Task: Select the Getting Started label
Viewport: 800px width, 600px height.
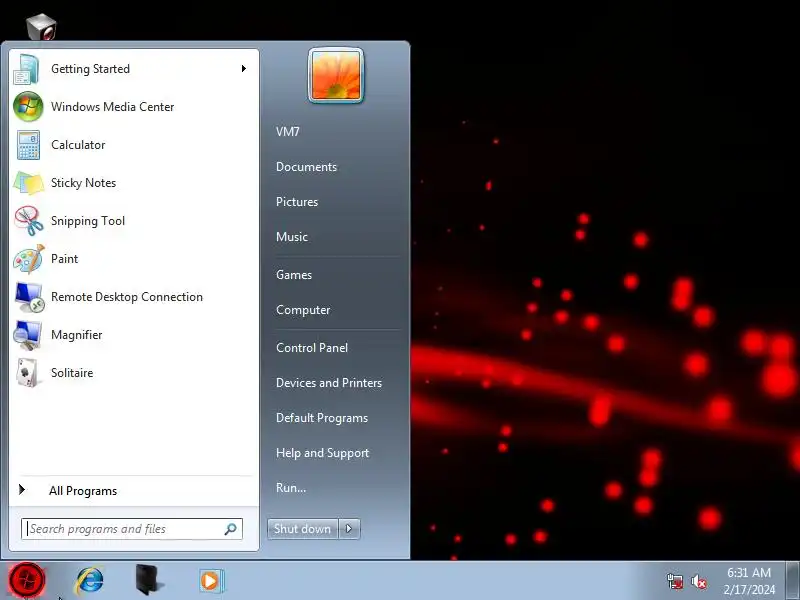Action: point(90,69)
